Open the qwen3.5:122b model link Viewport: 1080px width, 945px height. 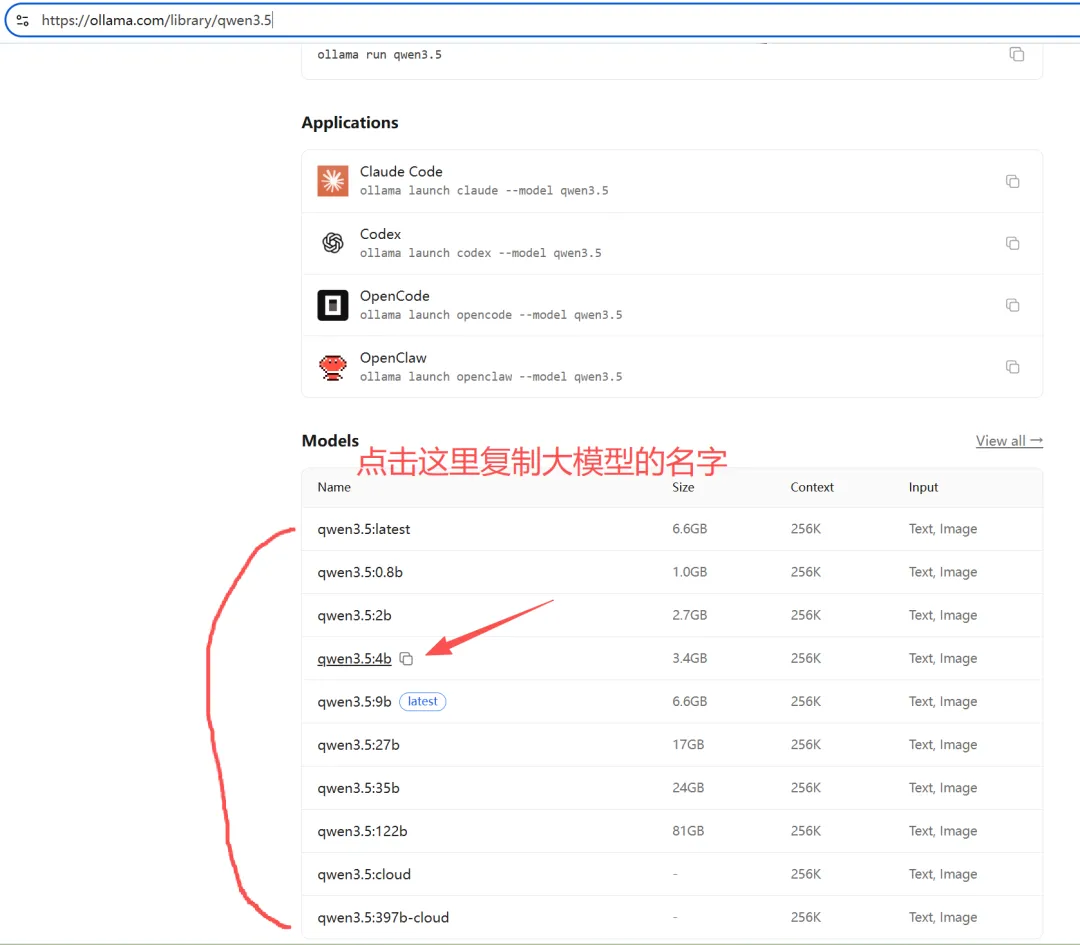(x=362, y=831)
